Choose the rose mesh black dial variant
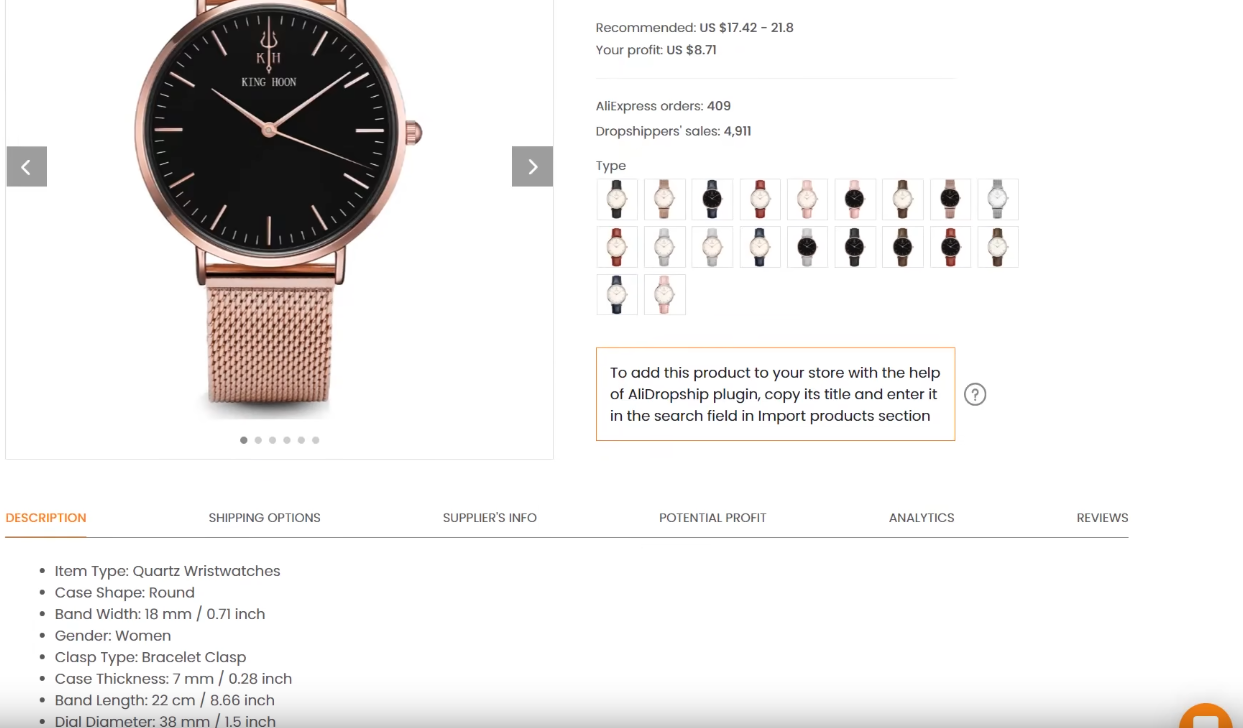 point(950,199)
